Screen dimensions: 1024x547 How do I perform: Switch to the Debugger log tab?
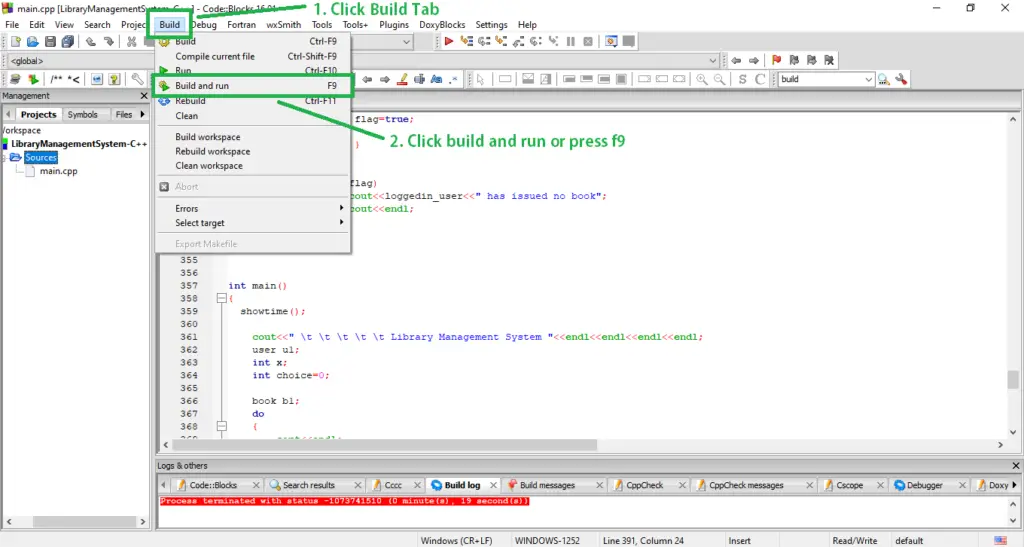pyautogui.click(x=925, y=485)
